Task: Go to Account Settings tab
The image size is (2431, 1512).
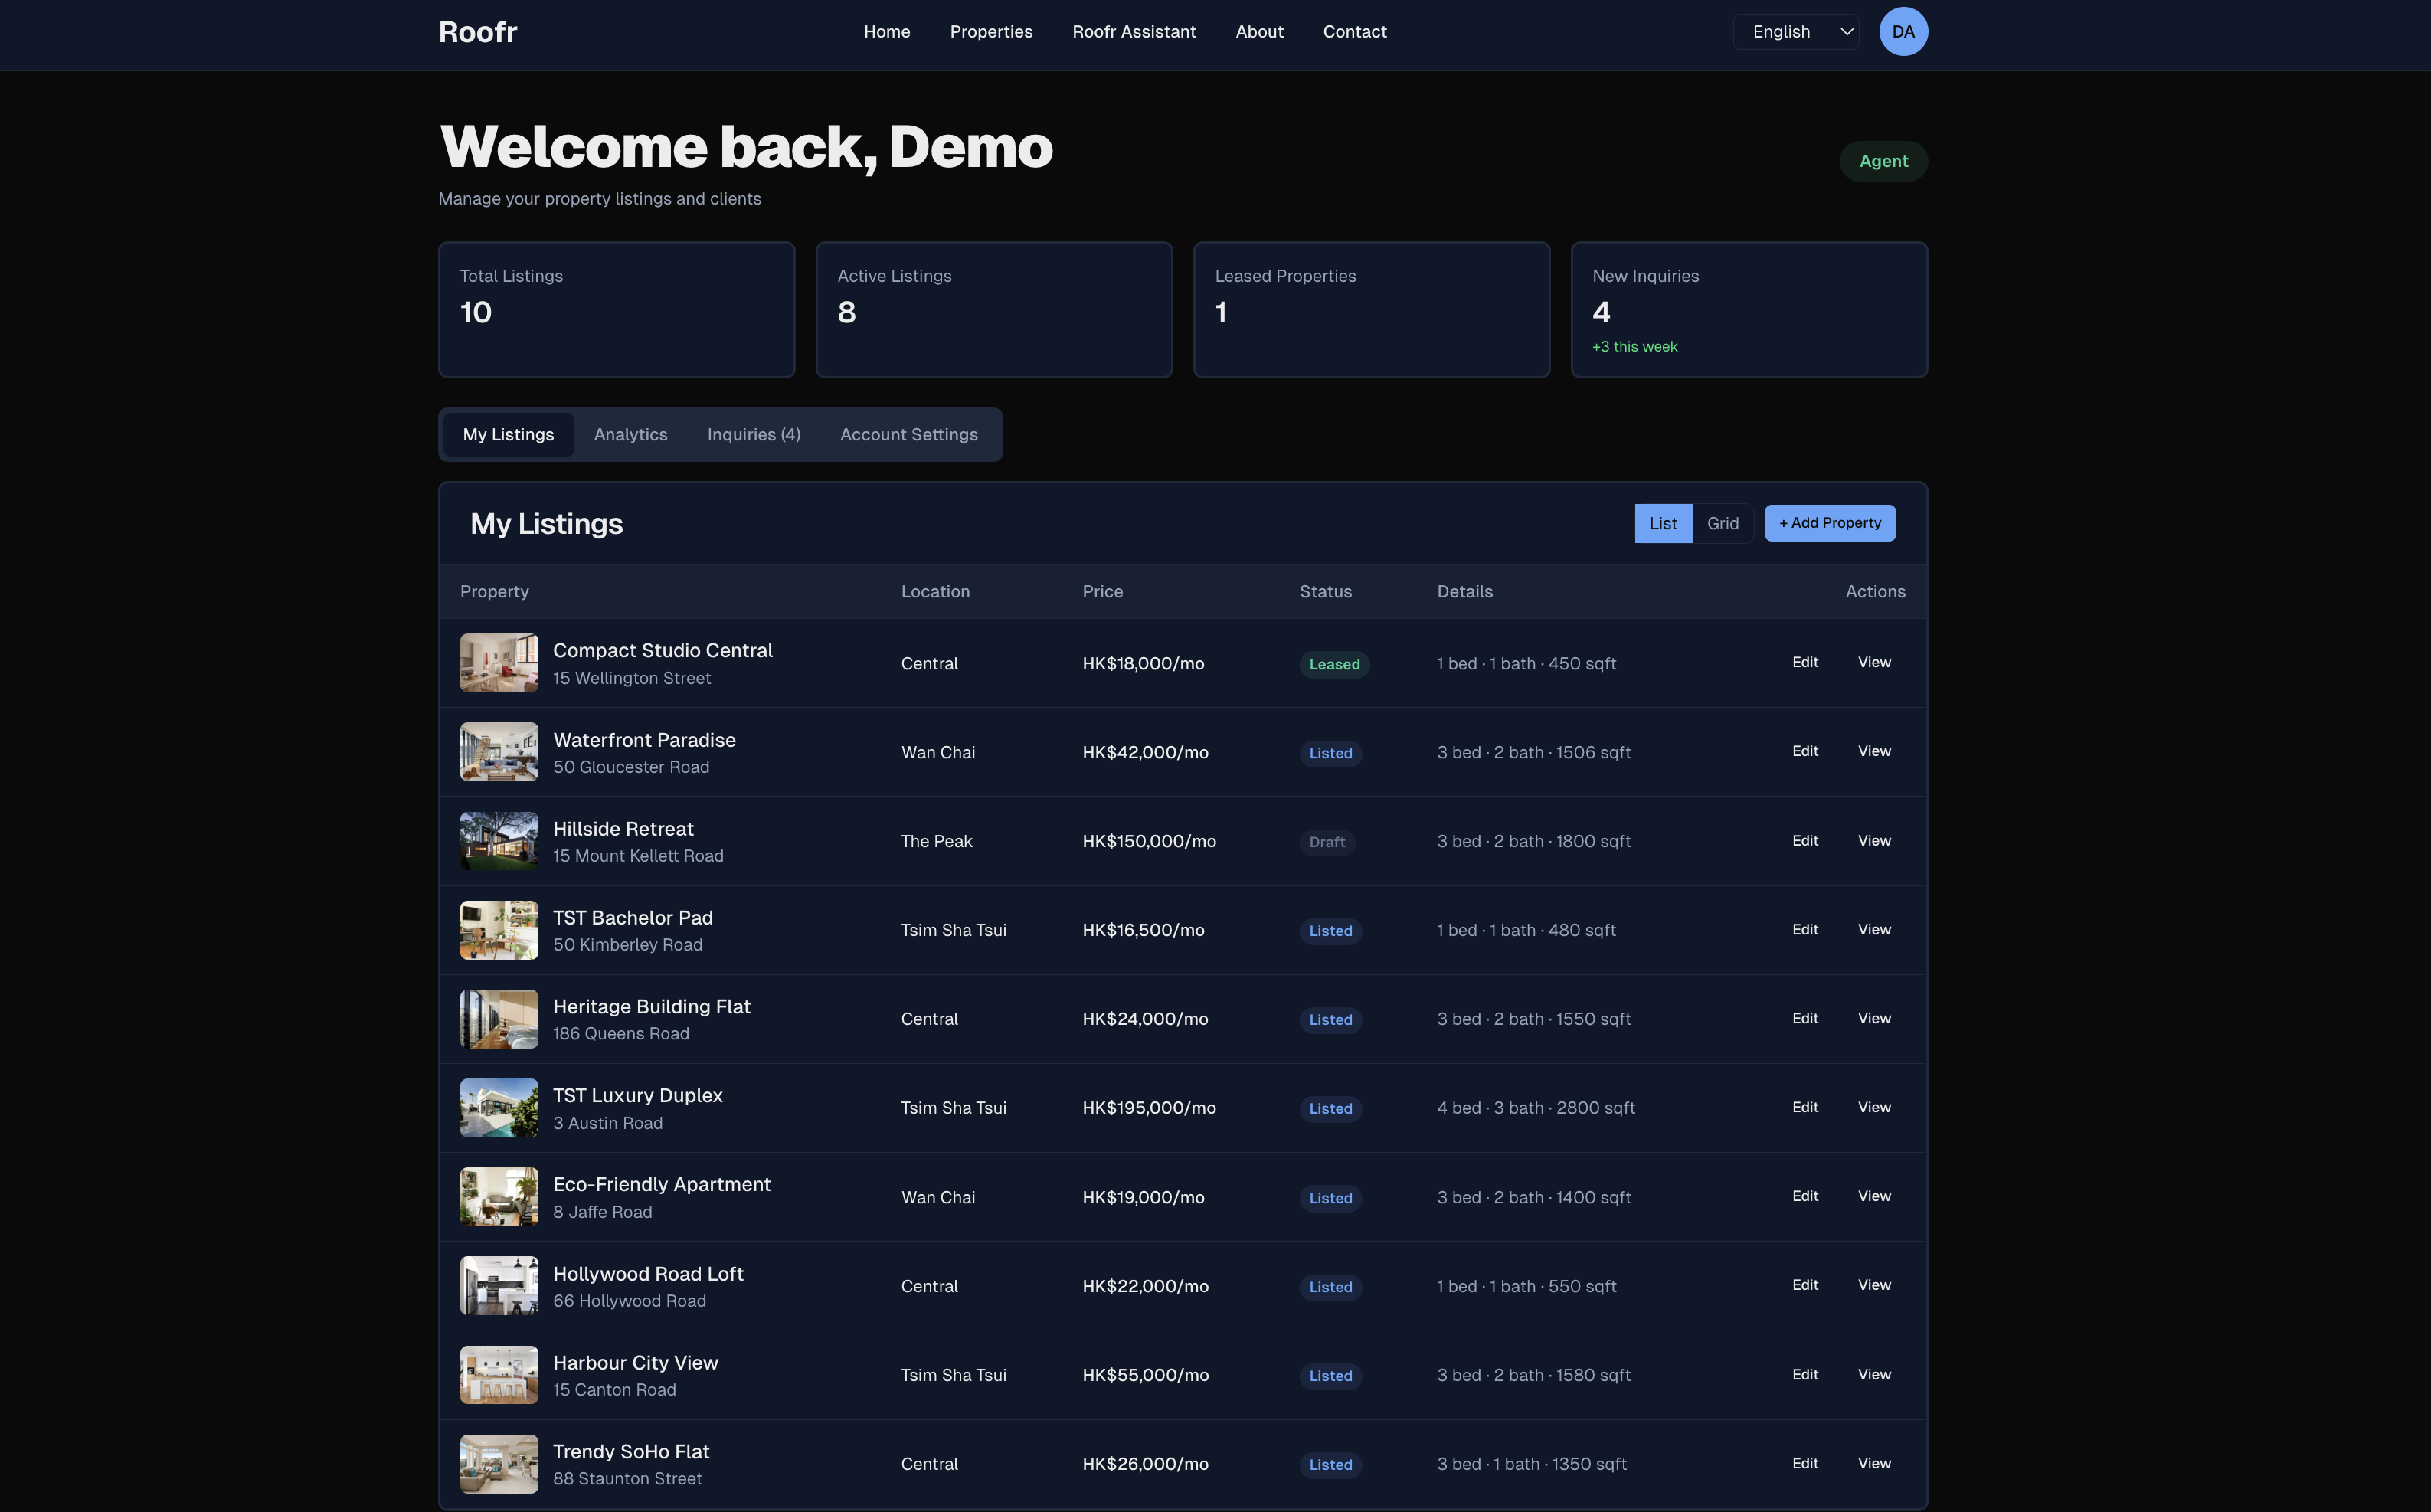Action: [908, 435]
